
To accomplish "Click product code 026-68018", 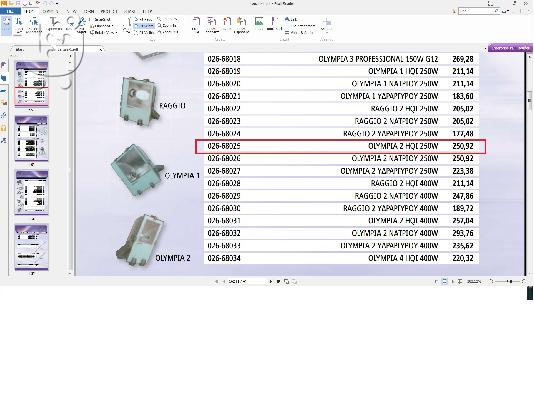I will tap(224, 59).
